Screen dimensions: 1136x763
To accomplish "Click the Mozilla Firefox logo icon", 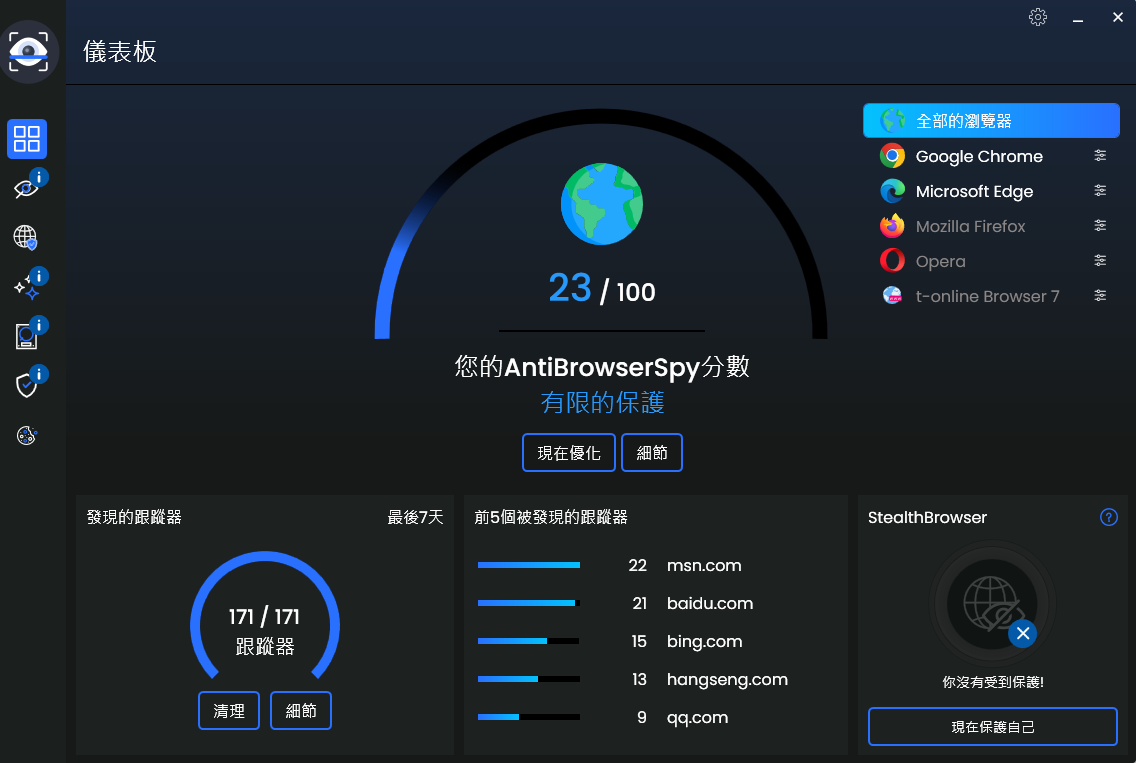I will 892,226.
